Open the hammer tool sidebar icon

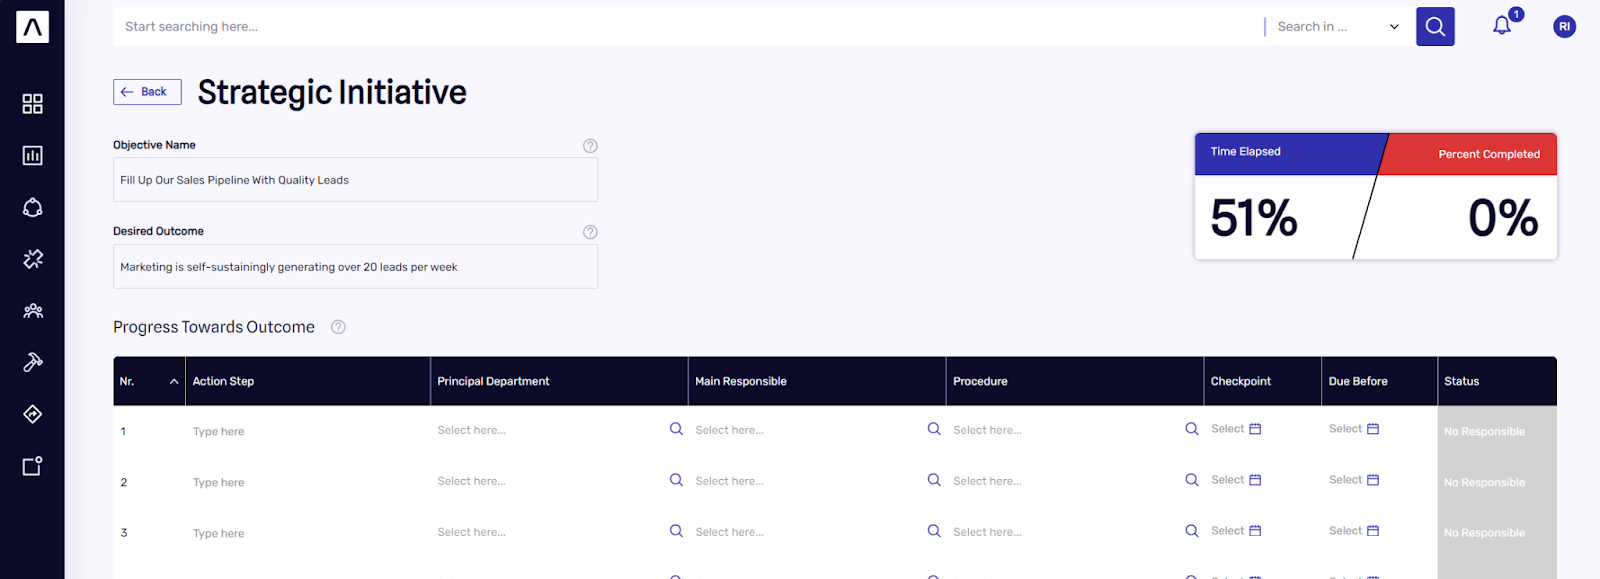coord(32,362)
